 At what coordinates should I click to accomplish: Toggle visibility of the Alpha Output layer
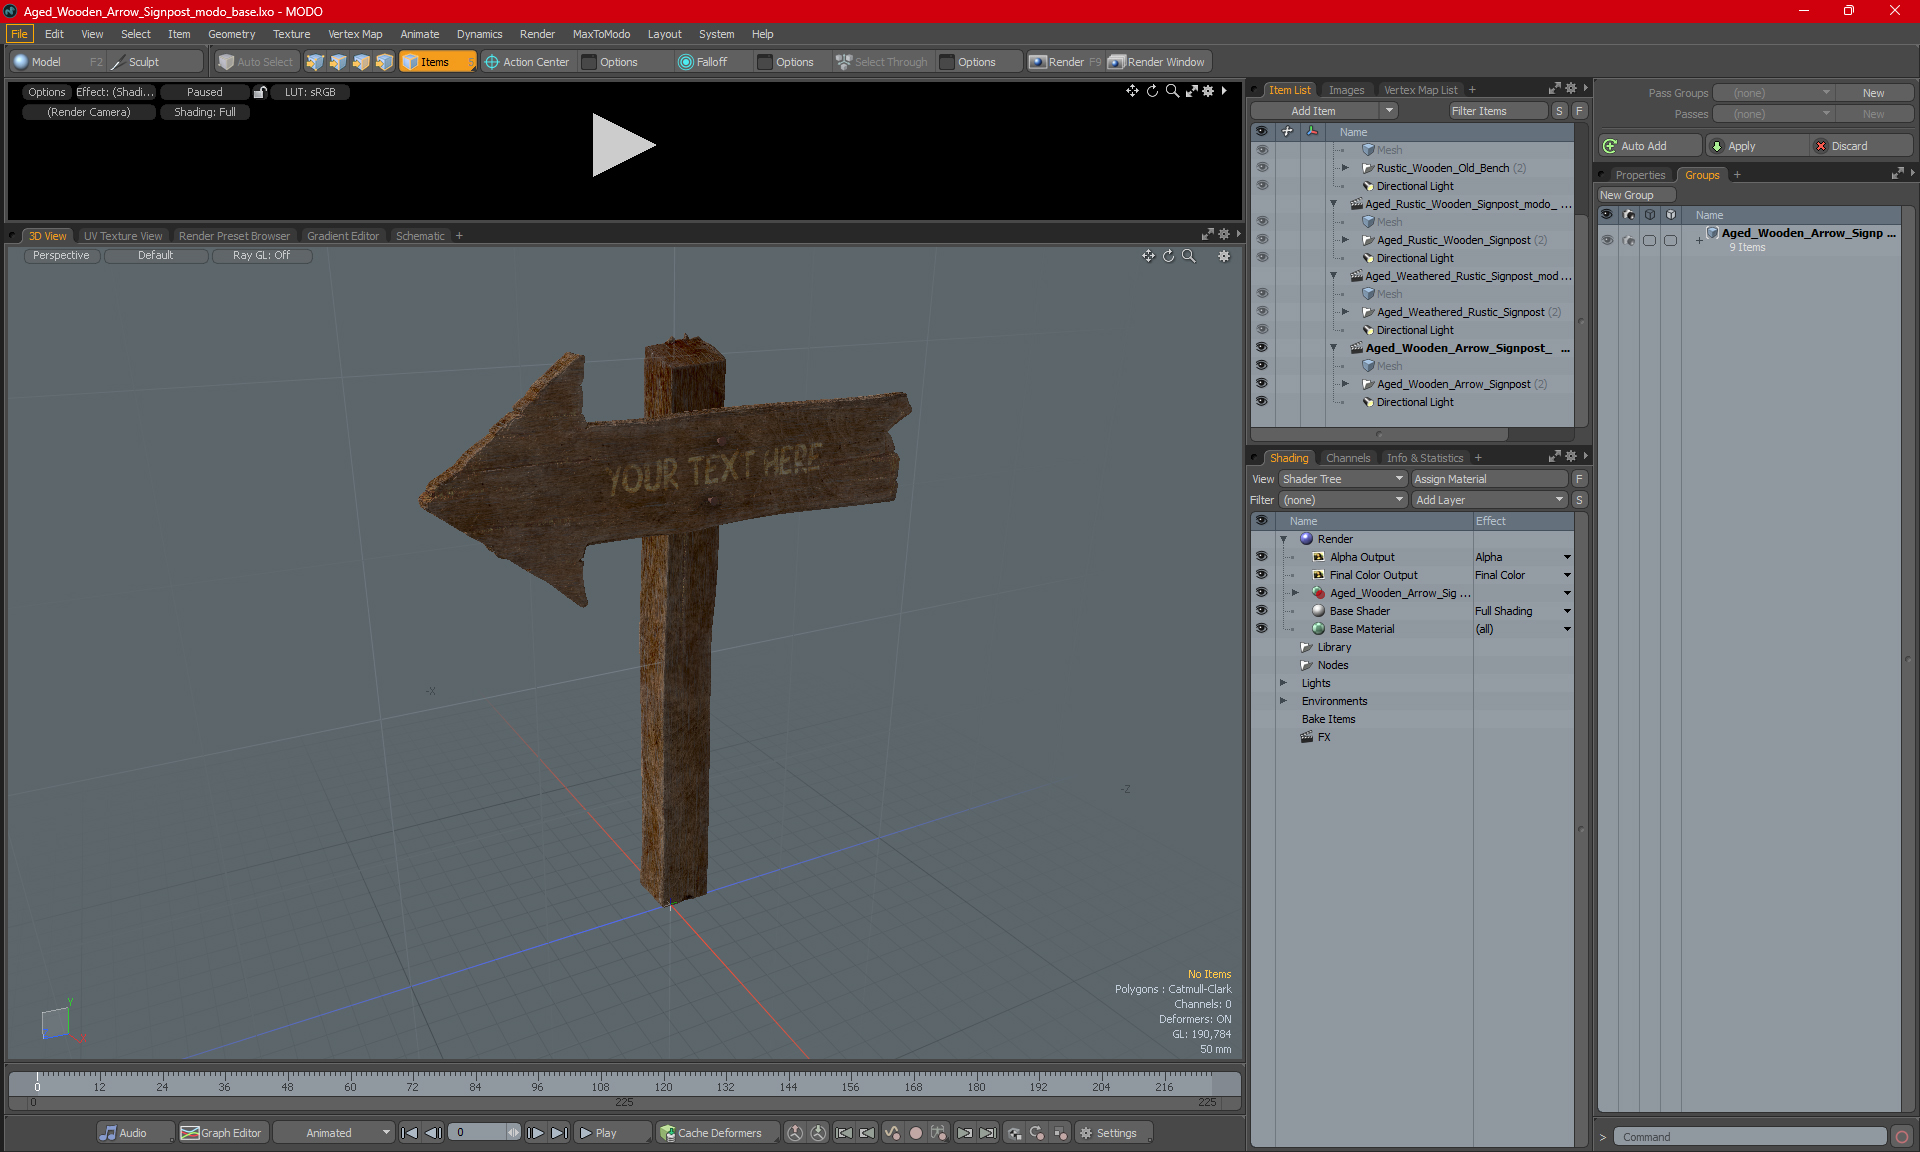coord(1261,557)
